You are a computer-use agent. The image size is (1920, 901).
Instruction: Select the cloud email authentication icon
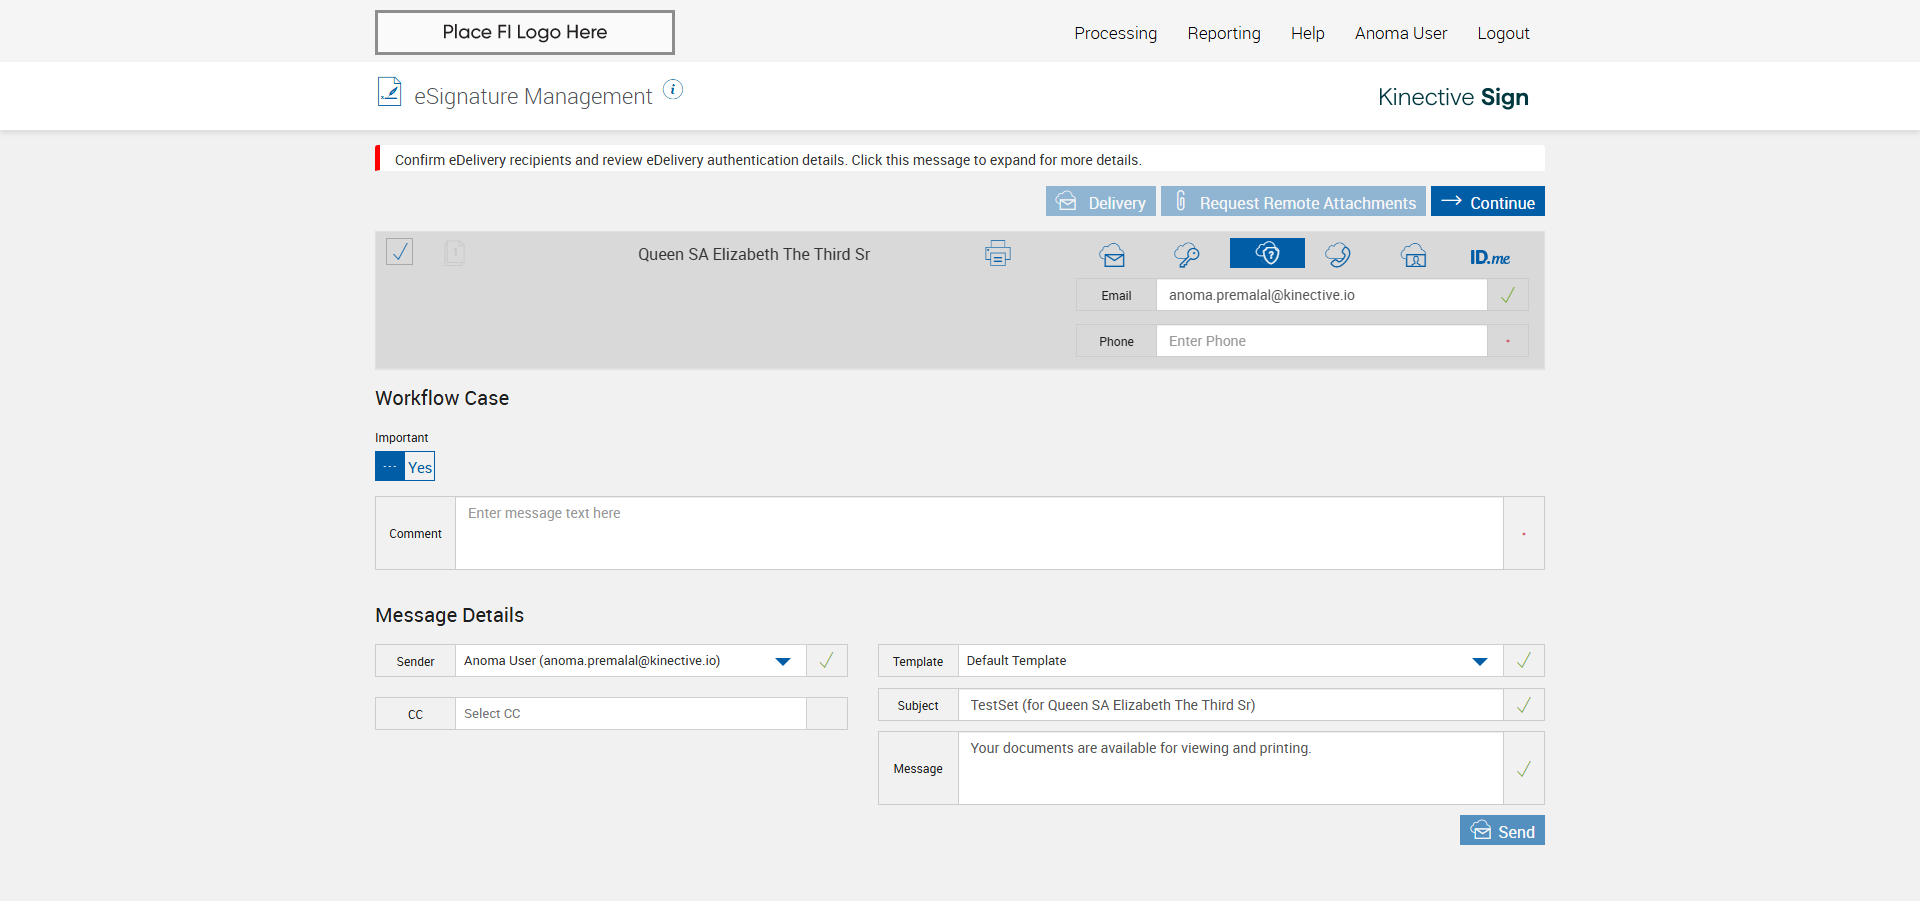click(x=1112, y=255)
